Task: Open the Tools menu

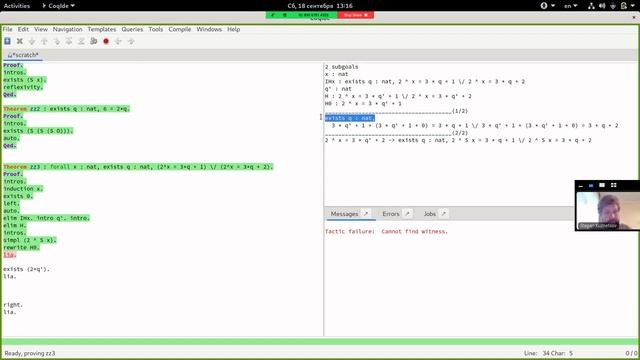Action: pos(156,29)
